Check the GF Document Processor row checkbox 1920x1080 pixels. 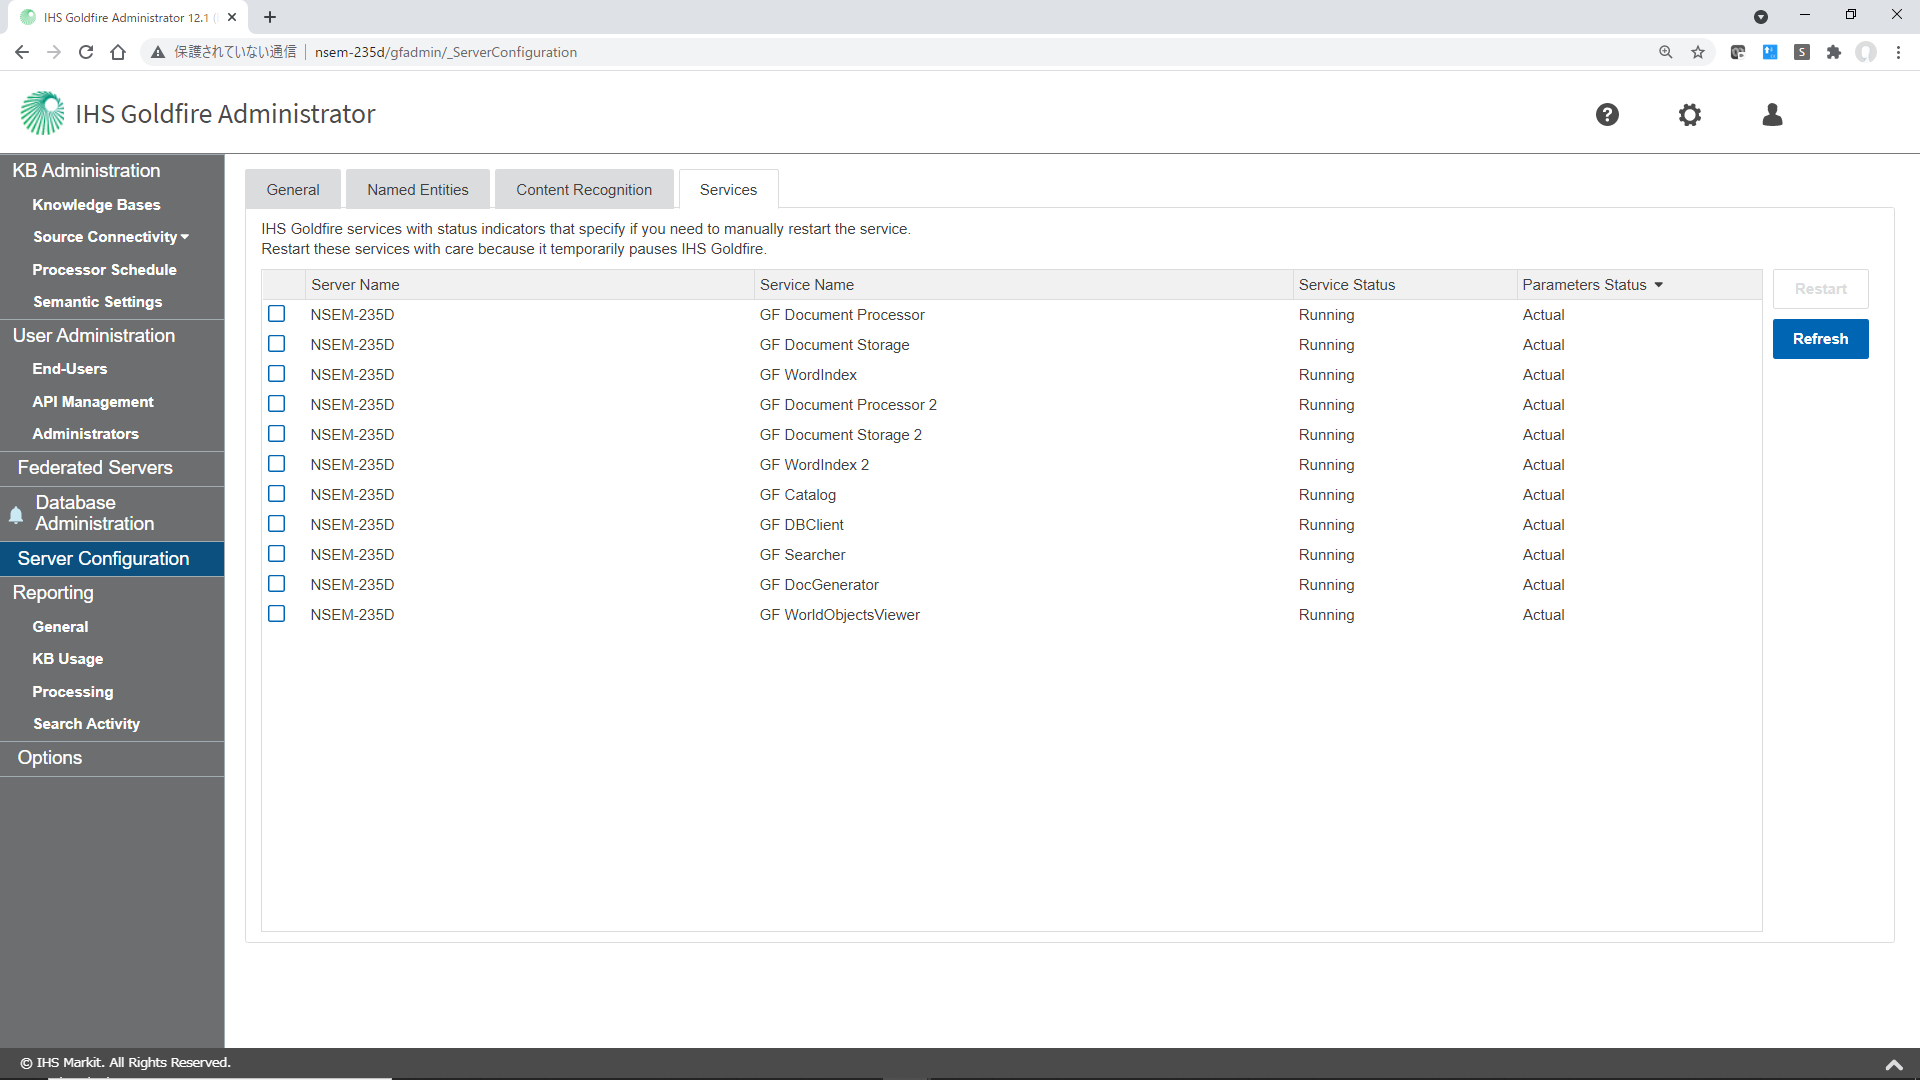[x=277, y=314]
